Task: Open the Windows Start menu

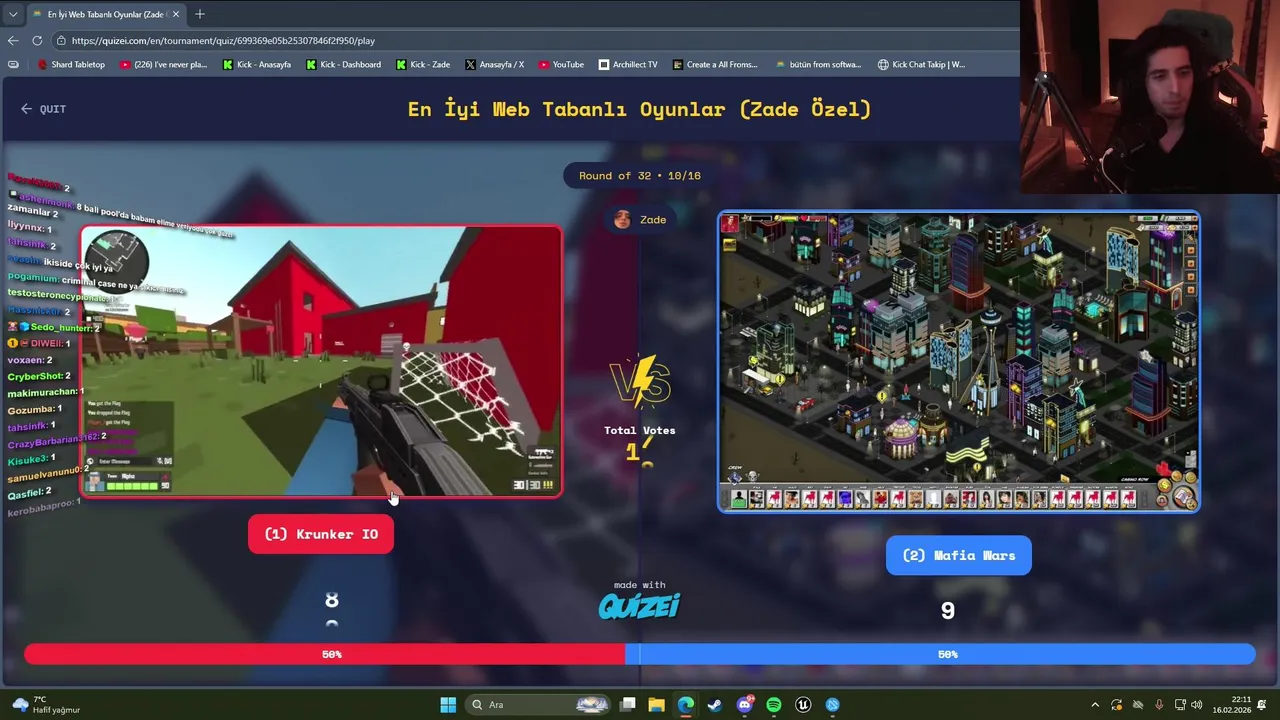Action: [448, 705]
